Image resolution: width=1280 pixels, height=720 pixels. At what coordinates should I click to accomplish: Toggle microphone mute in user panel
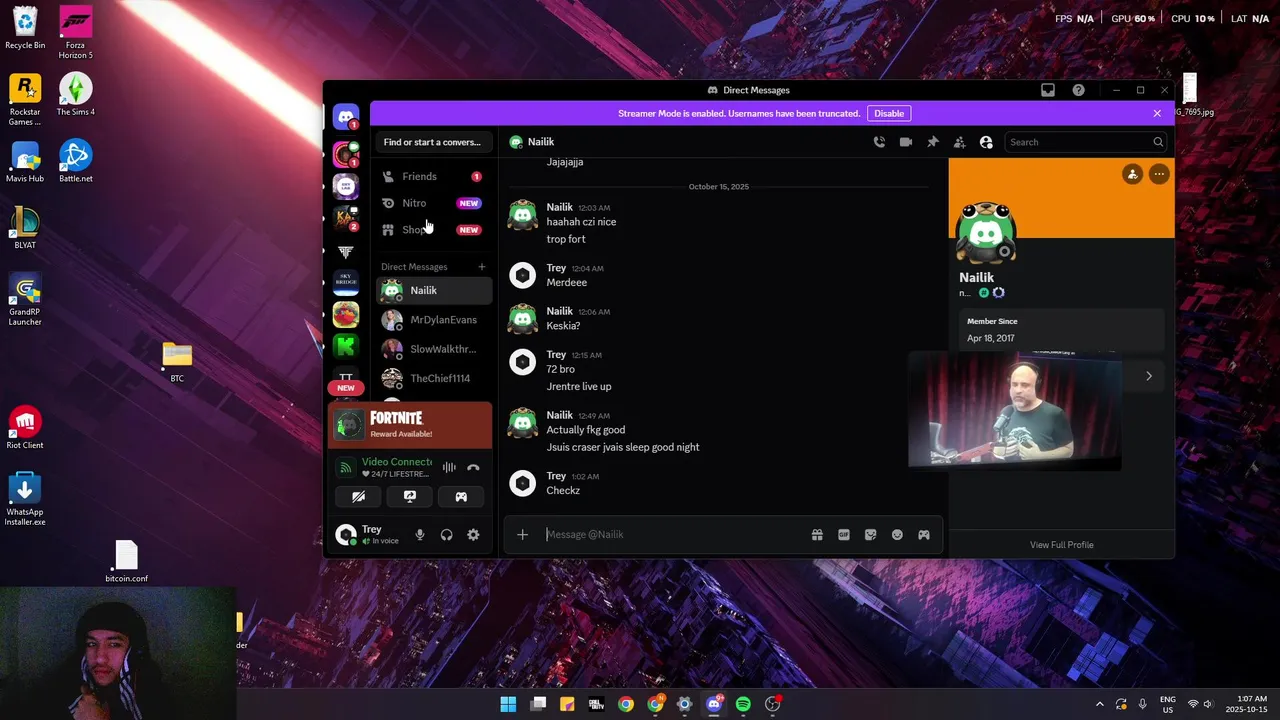tap(420, 535)
